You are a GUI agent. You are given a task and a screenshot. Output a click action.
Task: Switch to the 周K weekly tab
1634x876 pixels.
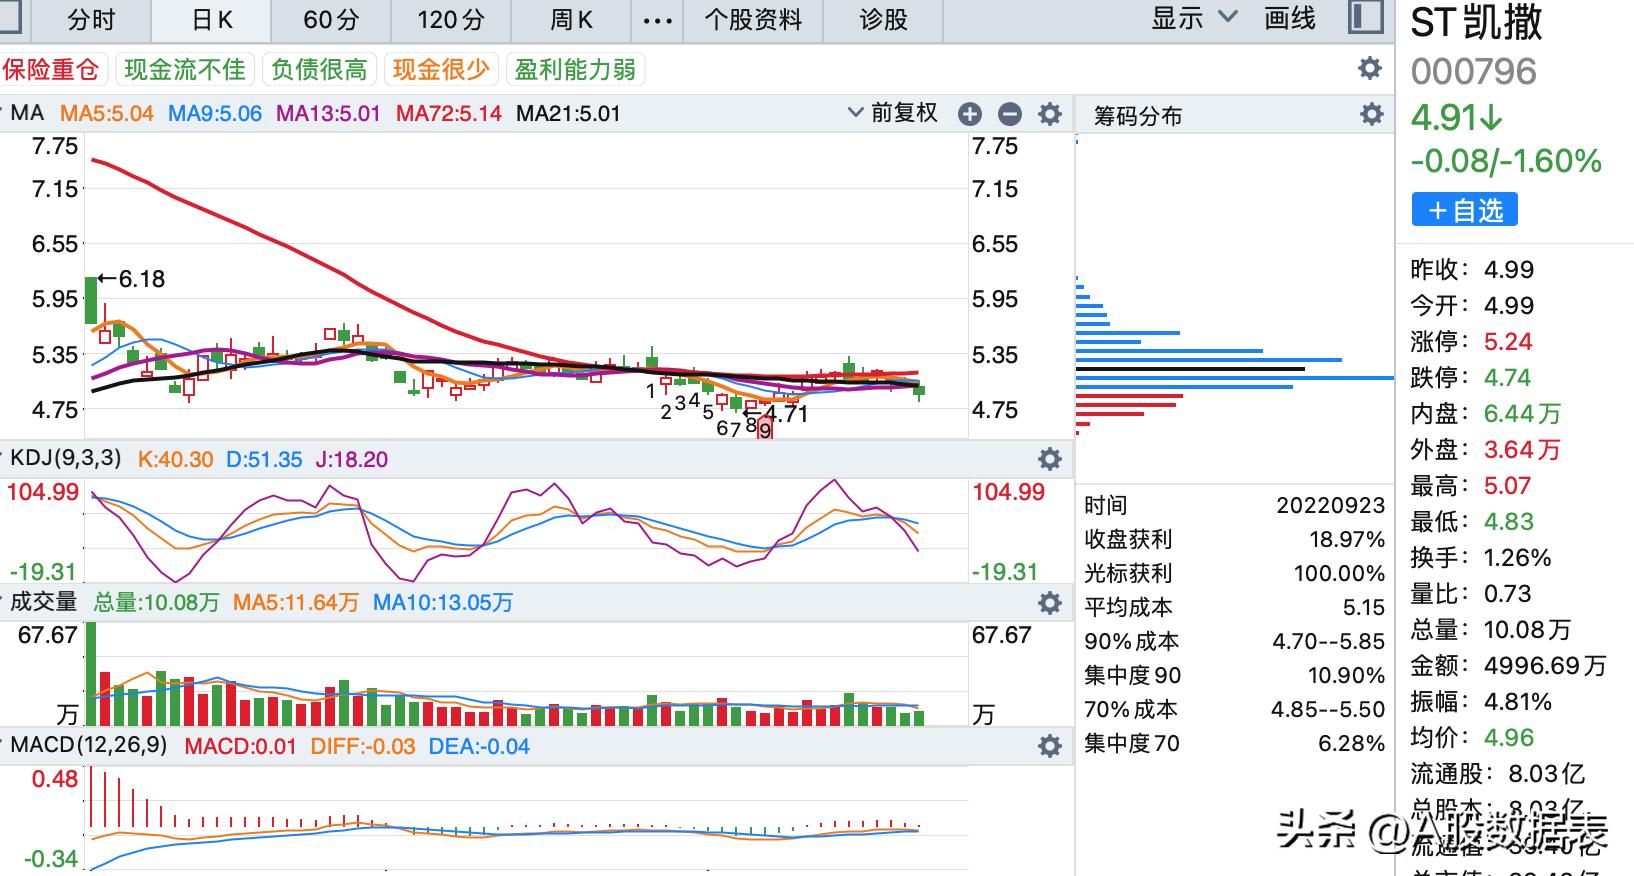tap(571, 20)
